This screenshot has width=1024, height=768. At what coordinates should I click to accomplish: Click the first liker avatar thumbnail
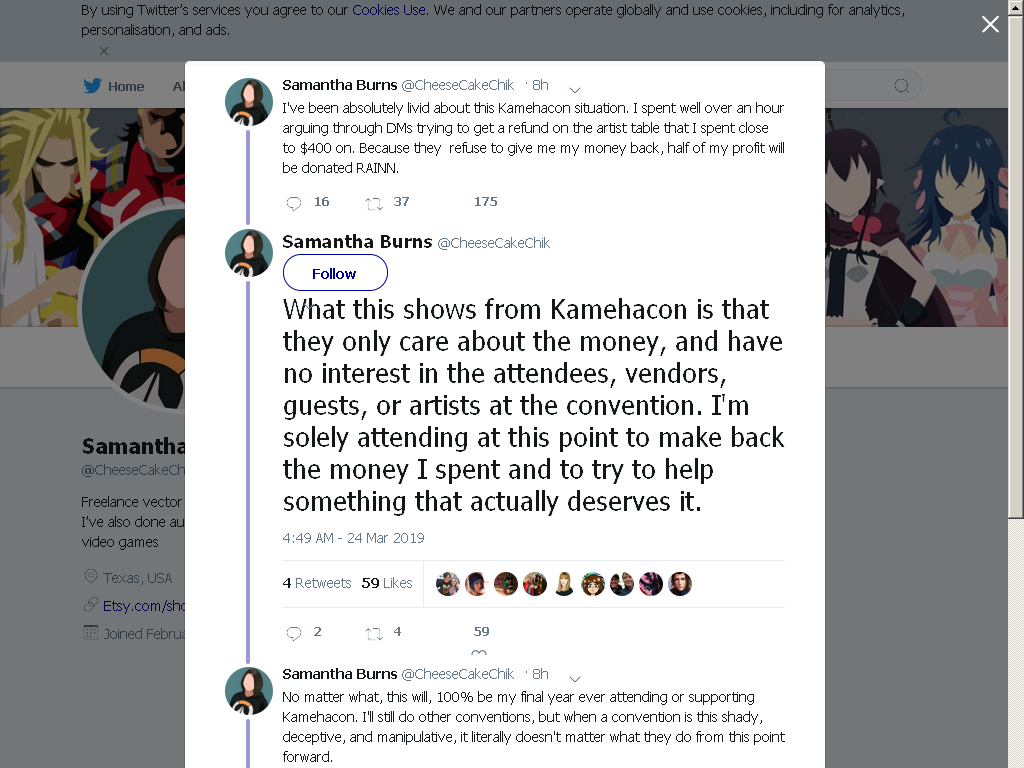pyautogui.click(x=447, y=584)
